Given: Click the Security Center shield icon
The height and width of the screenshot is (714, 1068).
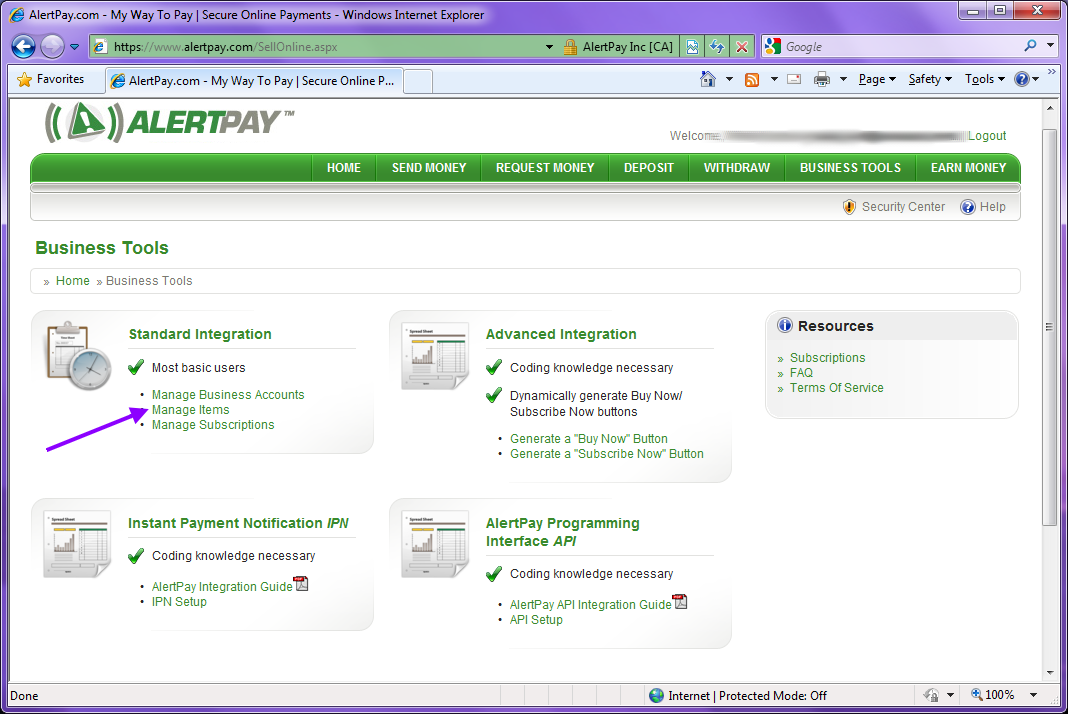Looking at the screenshot, I should [849, 207].
